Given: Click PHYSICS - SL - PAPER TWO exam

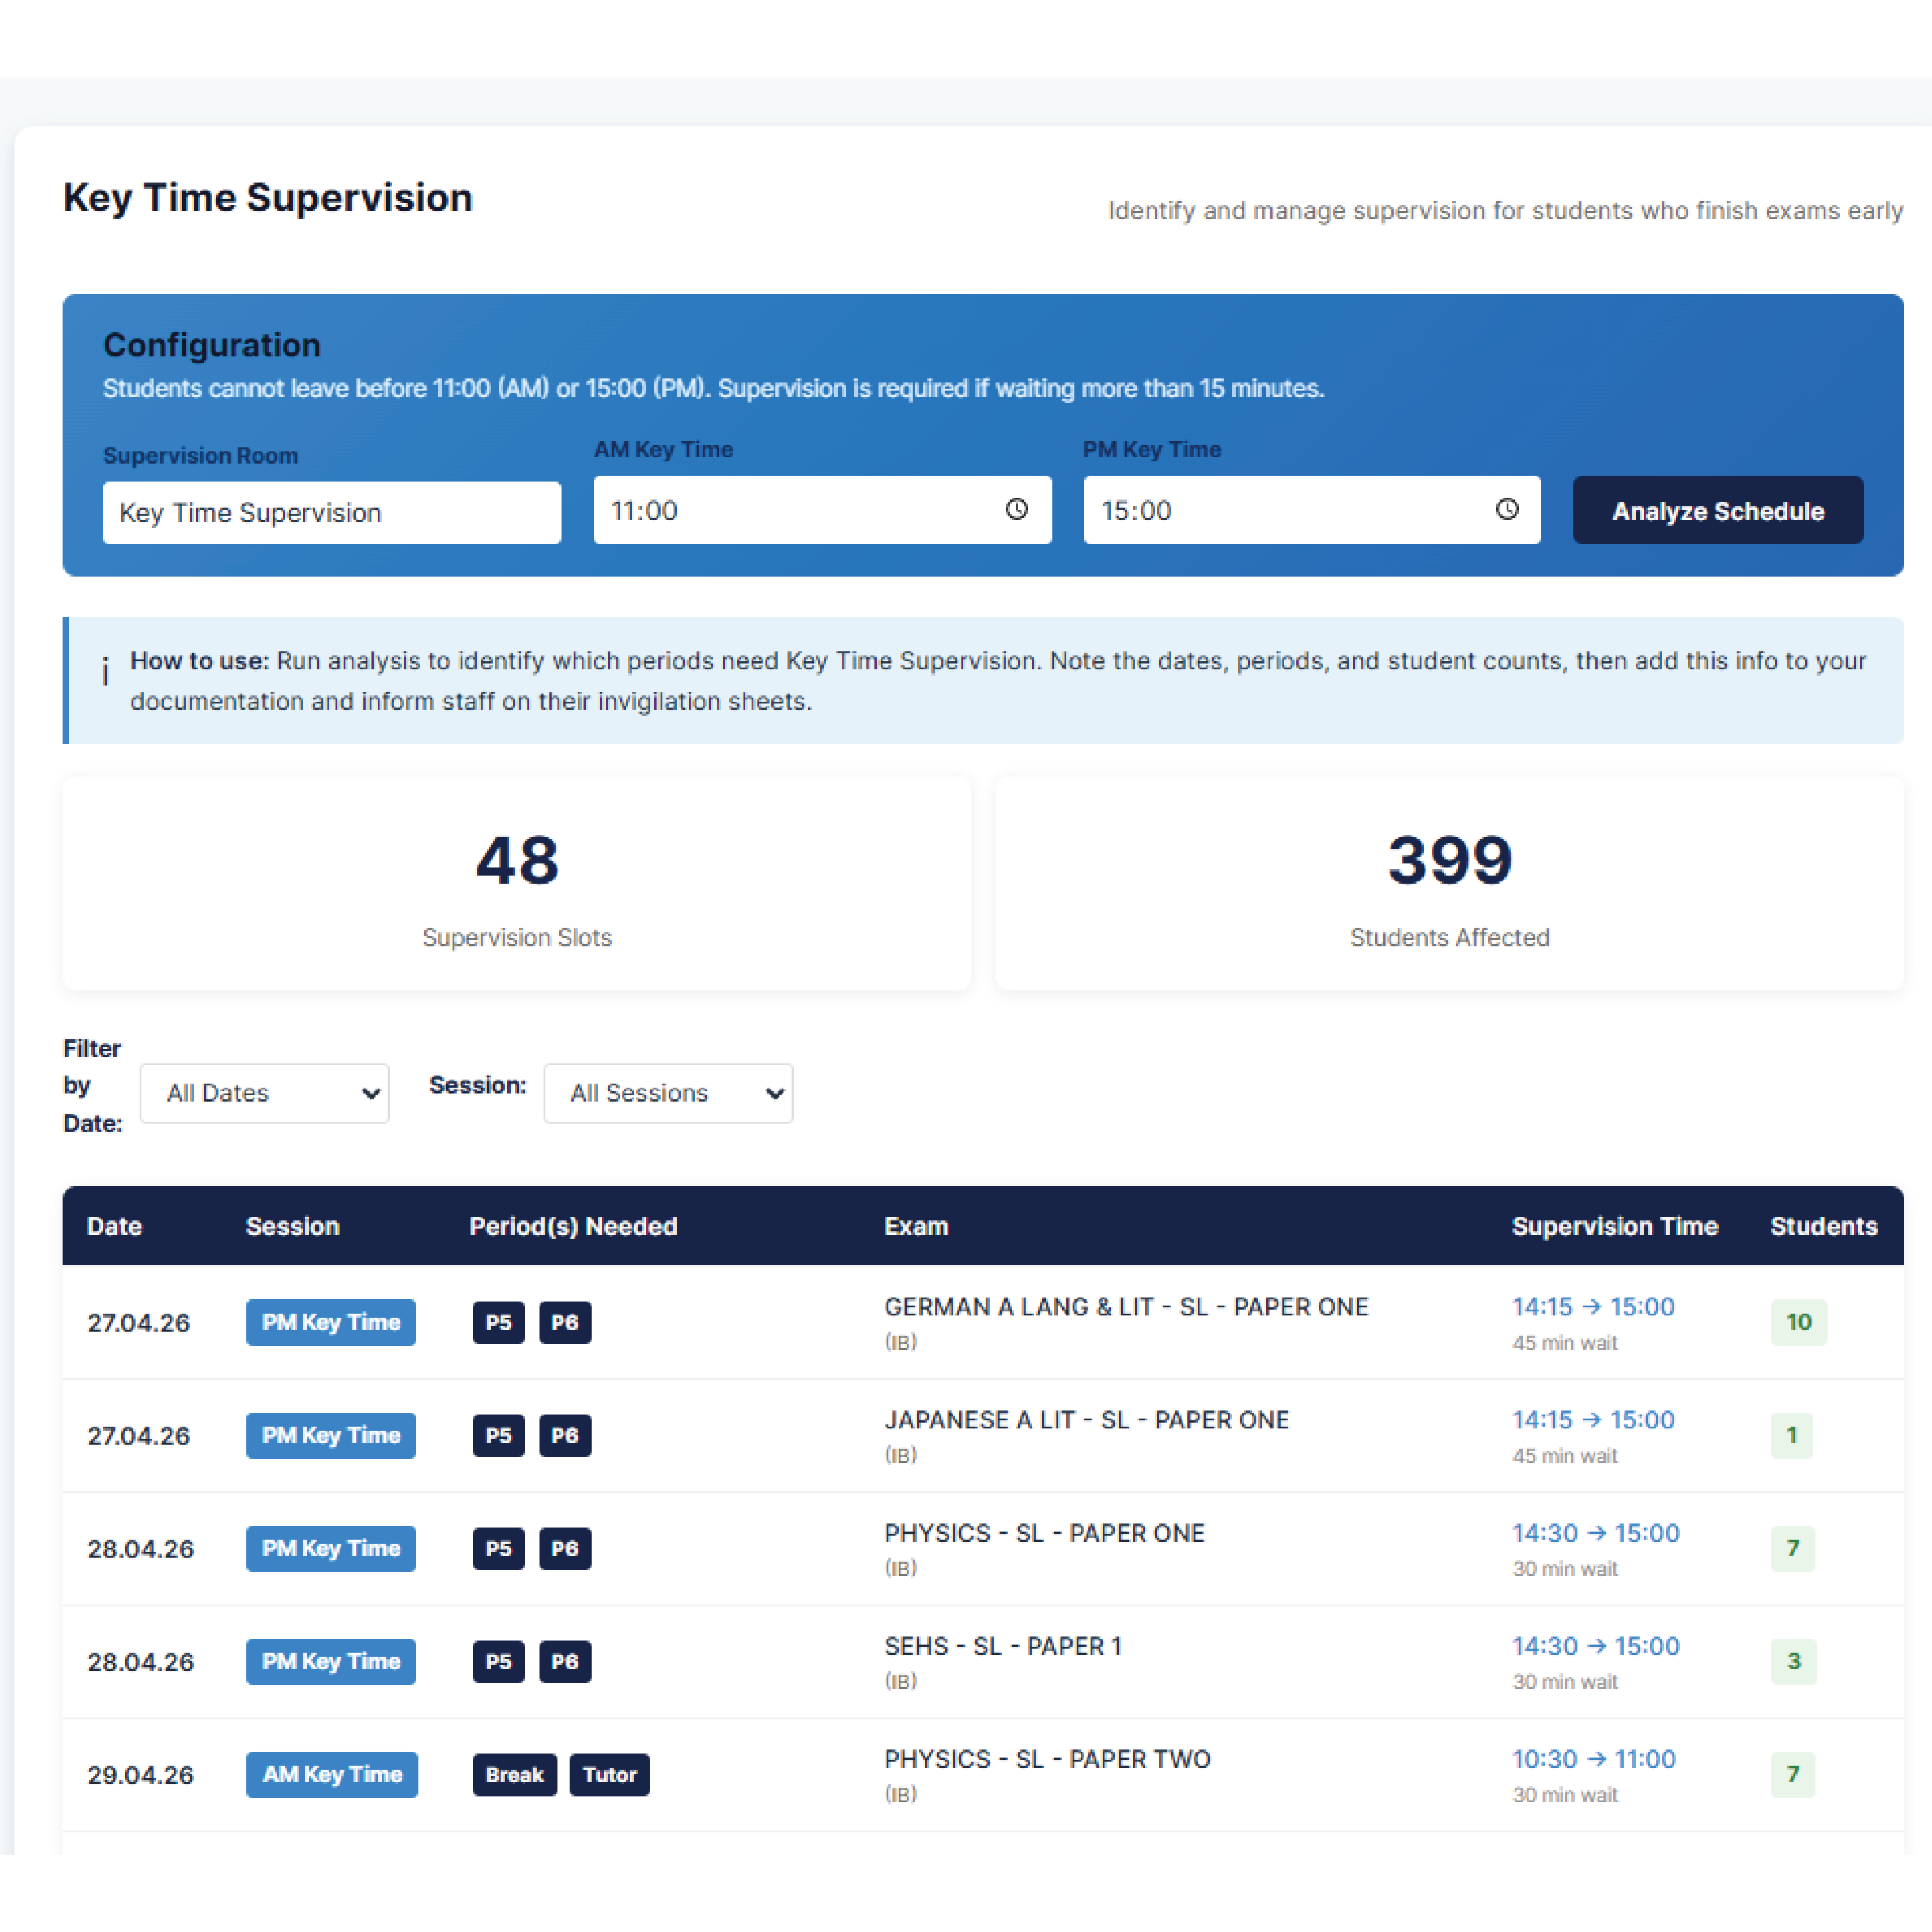Looking at the screenshot, I should 1047,1759.
